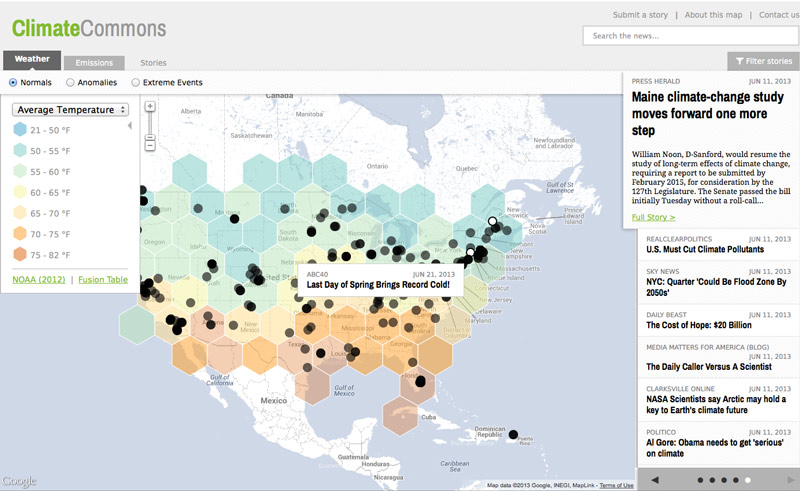Image resolution: width=800 pixels, height=491 pixels.
Task: Click Last Day of Spring Brings Record Cold popup
Action: click(381, 280)
